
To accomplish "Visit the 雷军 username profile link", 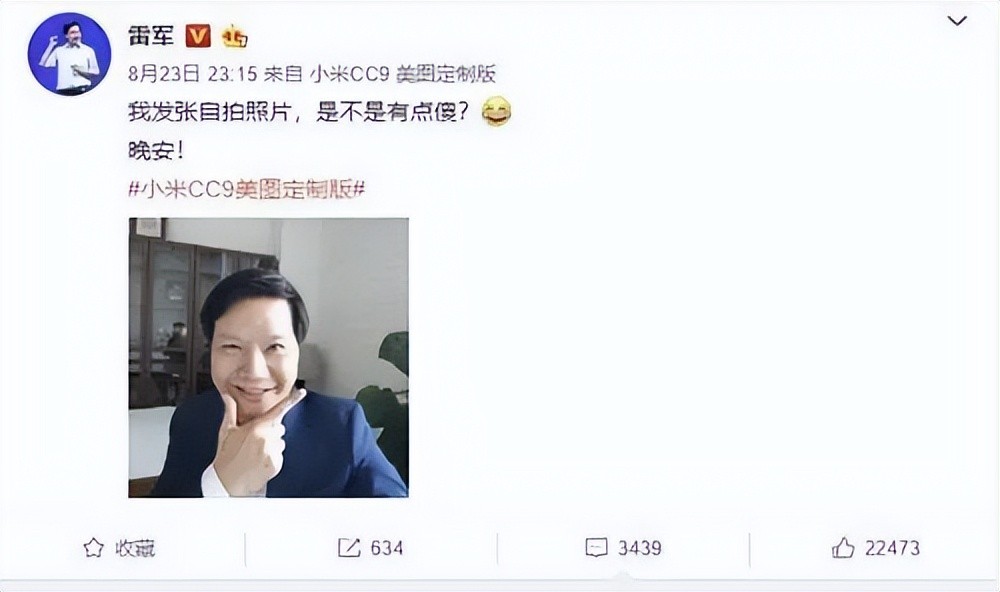I will point(151,36).
